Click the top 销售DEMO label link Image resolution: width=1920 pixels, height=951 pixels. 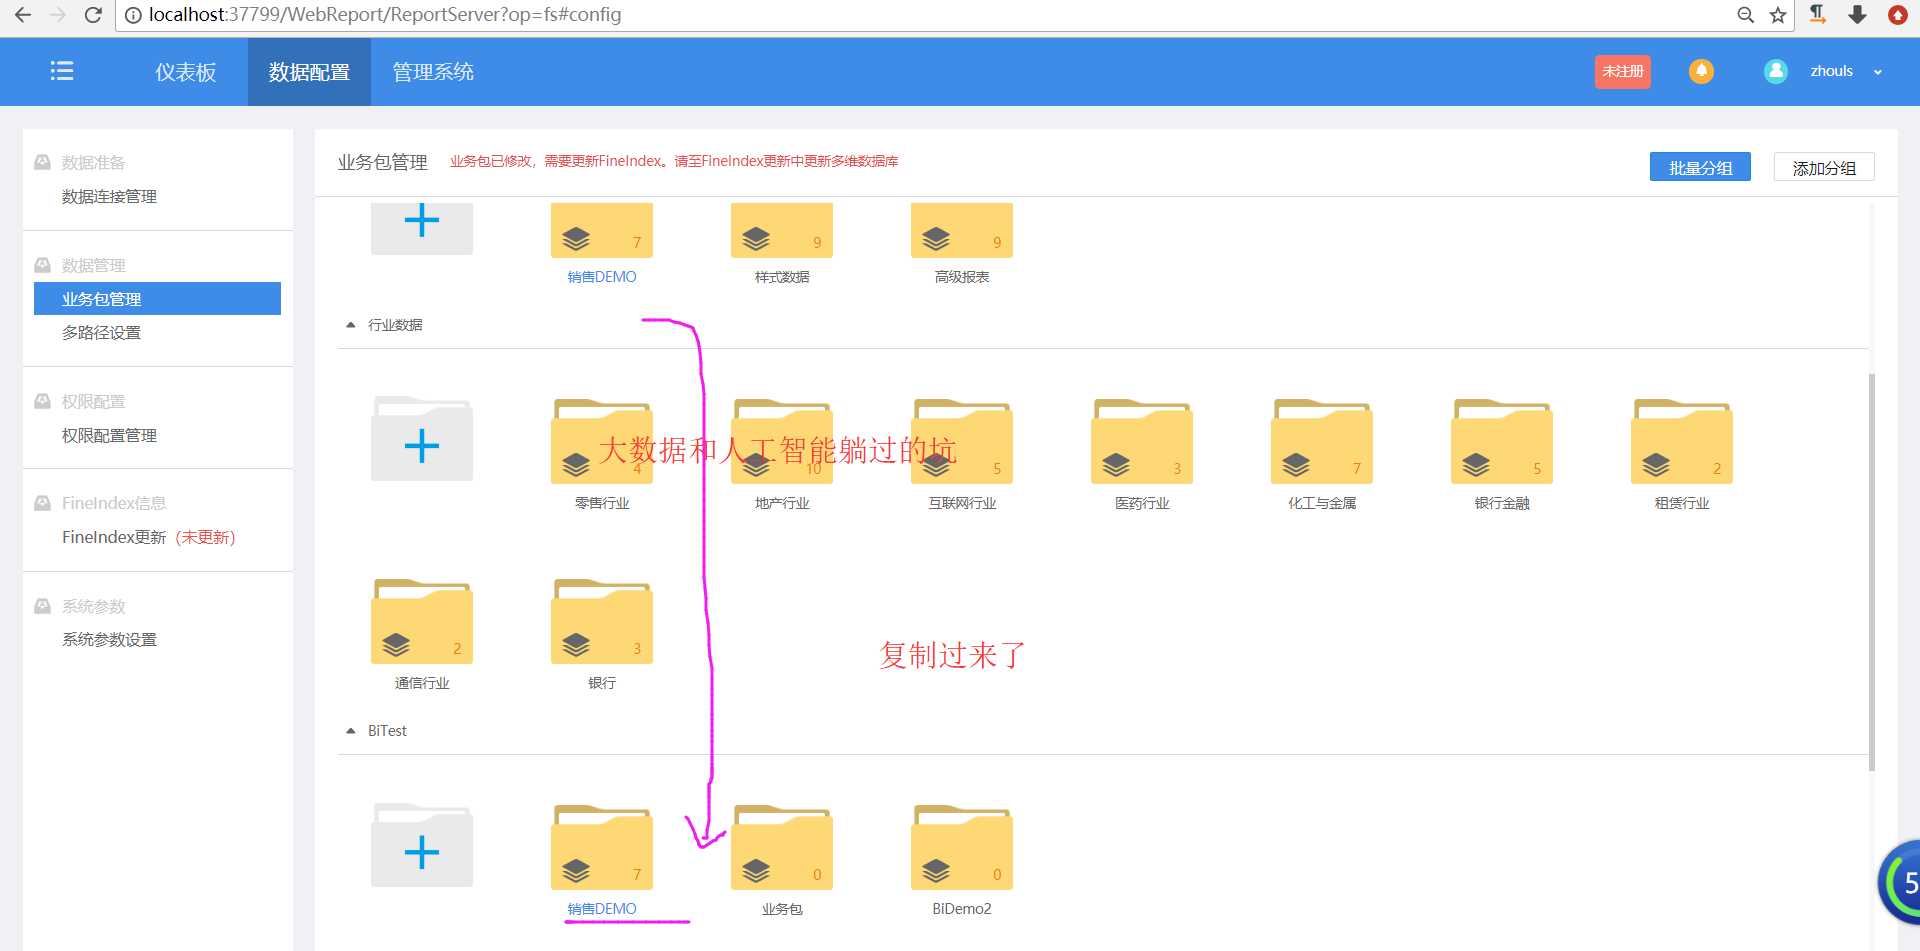pos(602,277)
